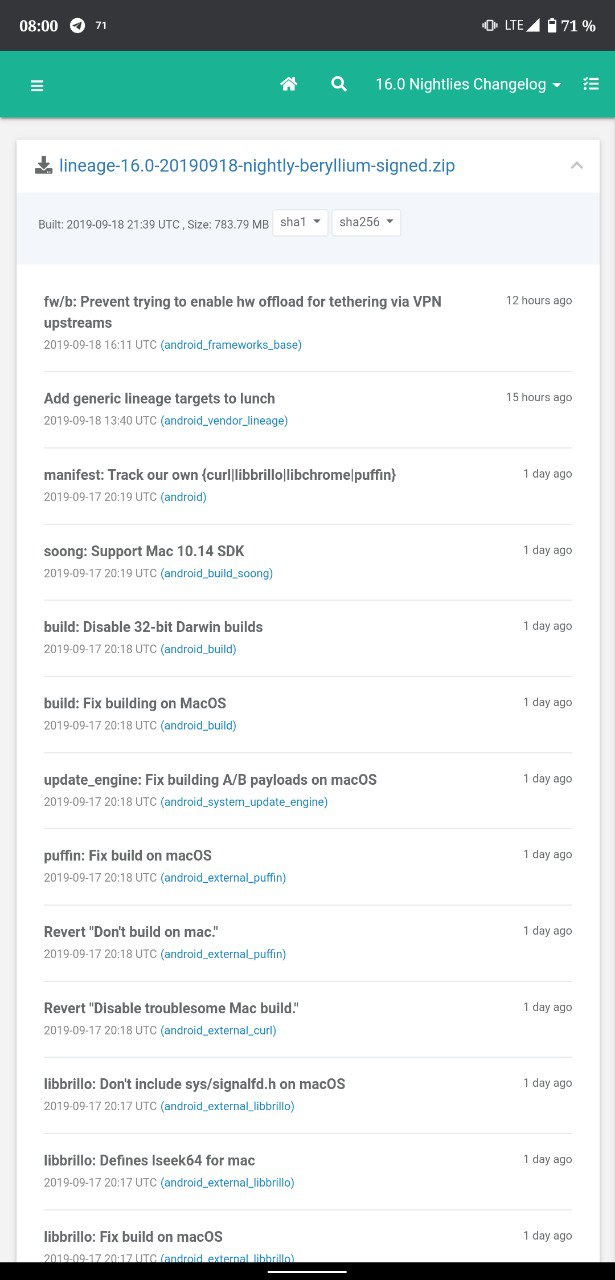Tap the battery icon in status bar
Image resolution: width=615 pixels, height=1280 pixels.
(551, 26)
